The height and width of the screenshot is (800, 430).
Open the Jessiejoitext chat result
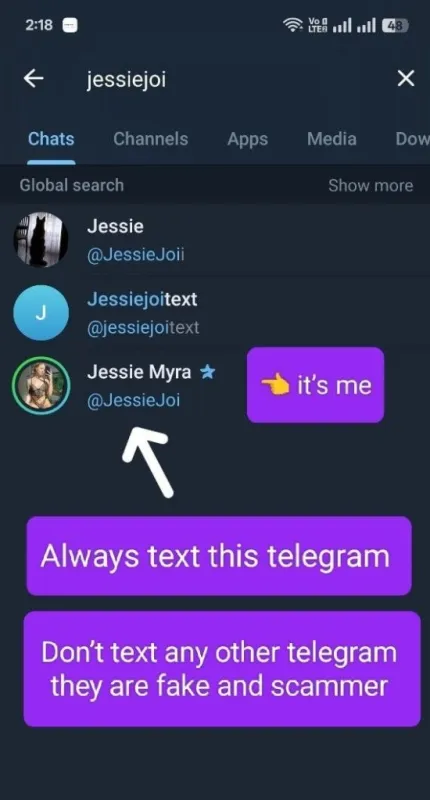pyautogui.click(x=215, y=313)
